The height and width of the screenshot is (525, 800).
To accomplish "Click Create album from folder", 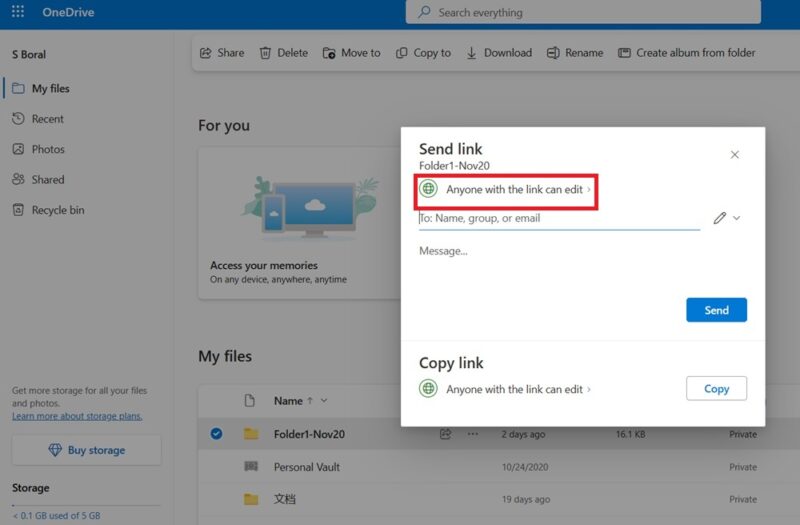I will point(687,53).
